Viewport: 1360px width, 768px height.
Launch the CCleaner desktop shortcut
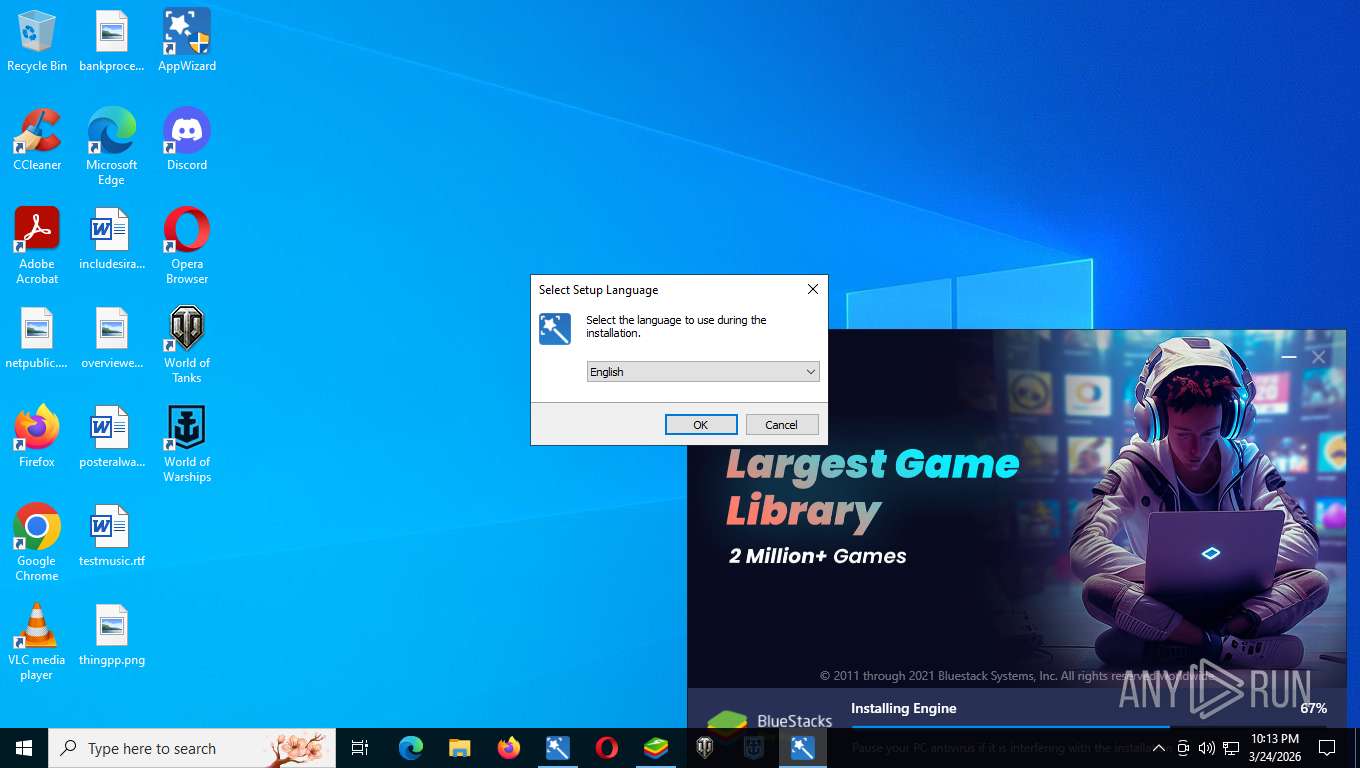tap(37, 141)
